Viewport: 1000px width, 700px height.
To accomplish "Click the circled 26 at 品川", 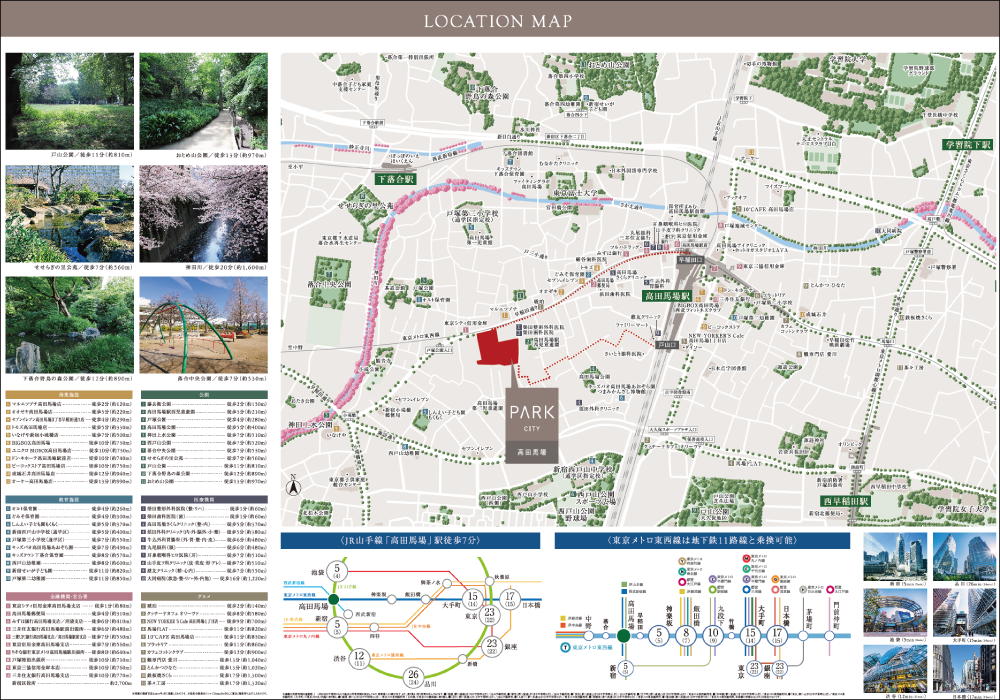I will pos(413,677).
